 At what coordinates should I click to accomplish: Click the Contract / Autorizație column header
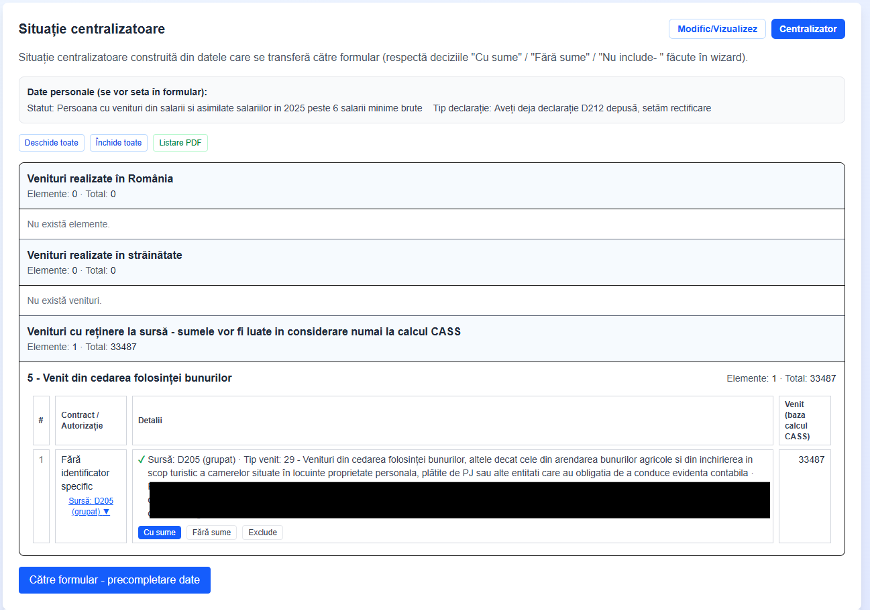[x=82, y=420]
